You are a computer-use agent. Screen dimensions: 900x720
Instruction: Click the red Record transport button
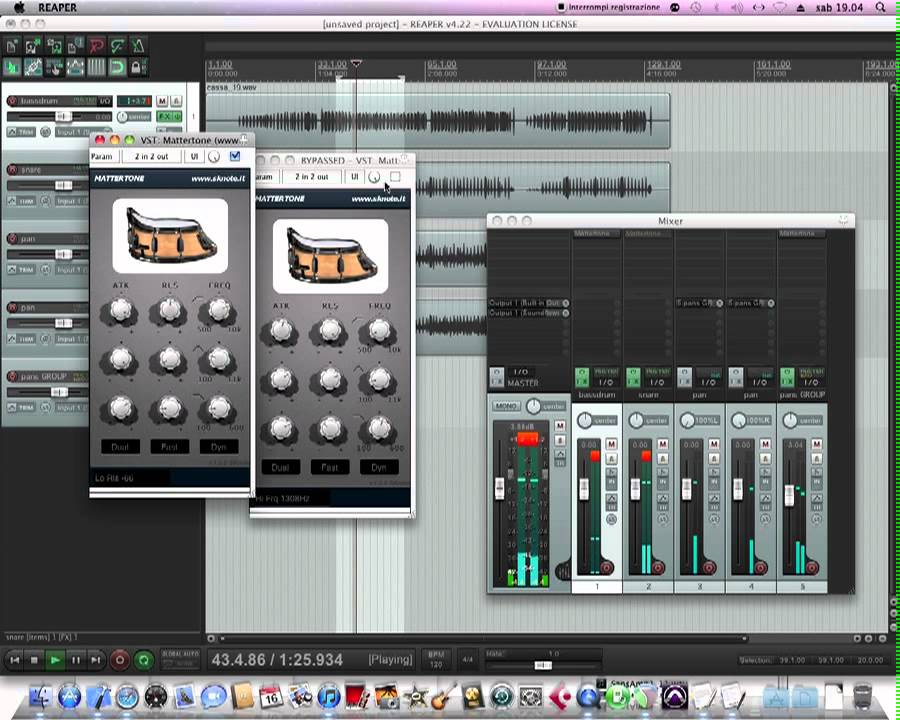[119, 660]
